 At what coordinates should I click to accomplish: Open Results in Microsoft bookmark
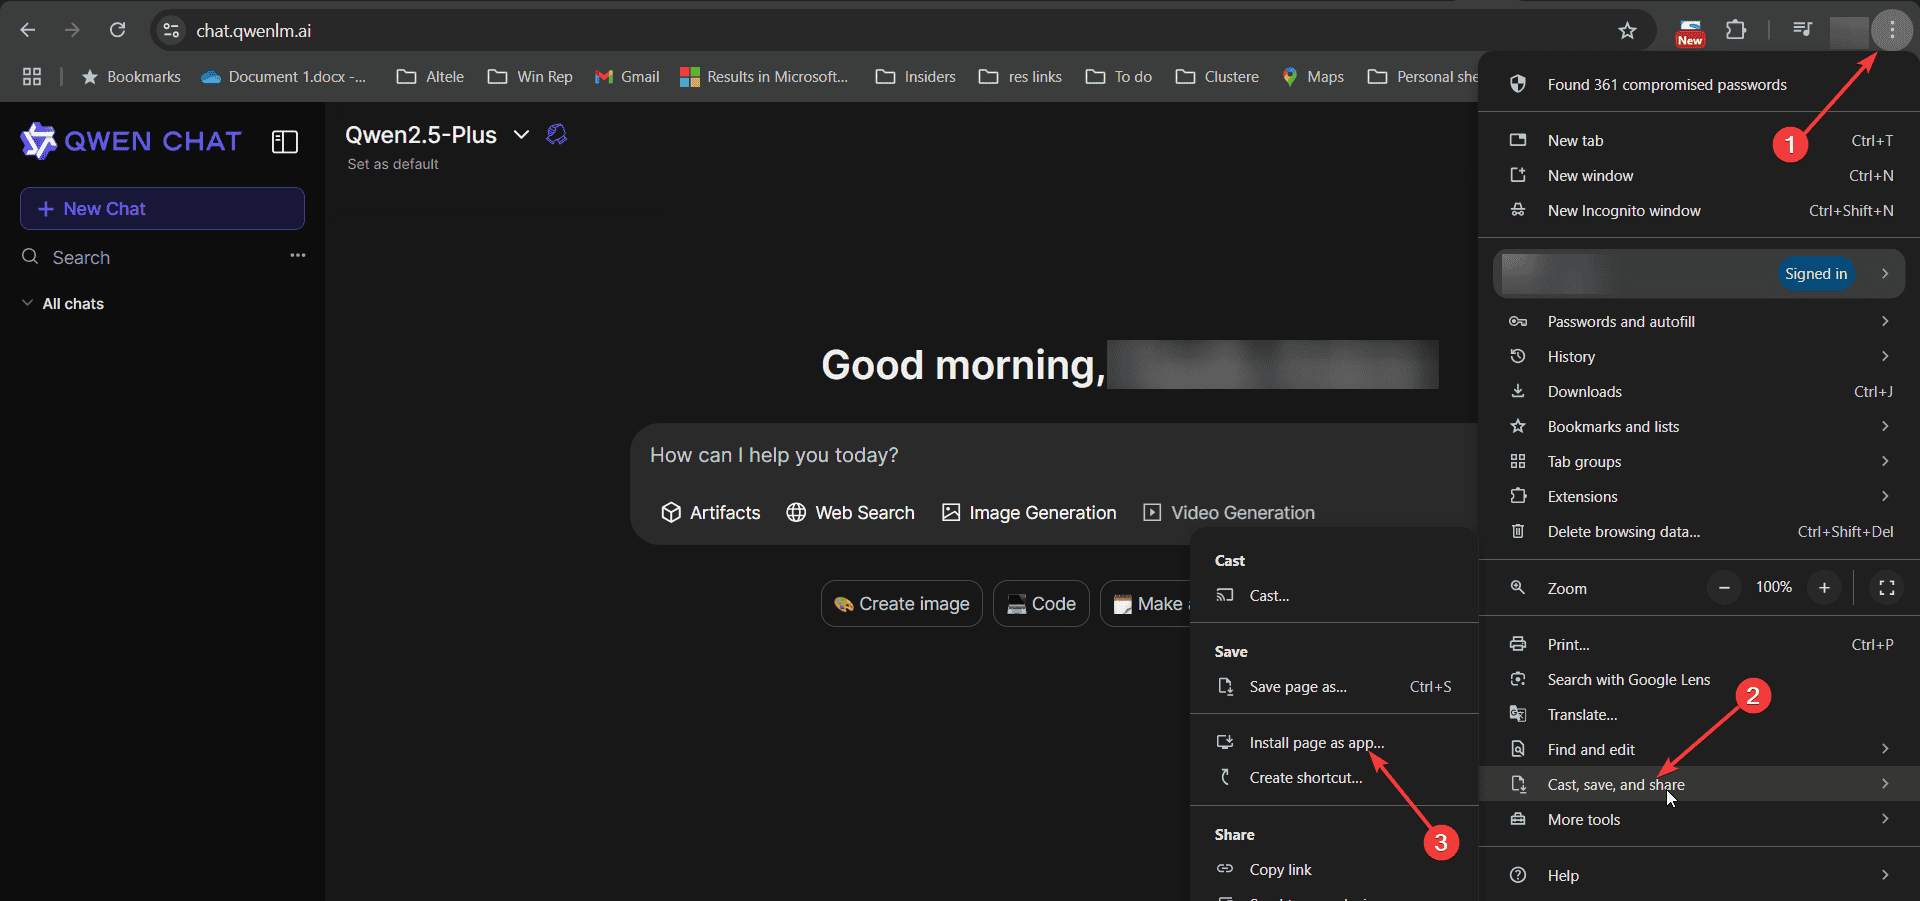pos(764,77)
